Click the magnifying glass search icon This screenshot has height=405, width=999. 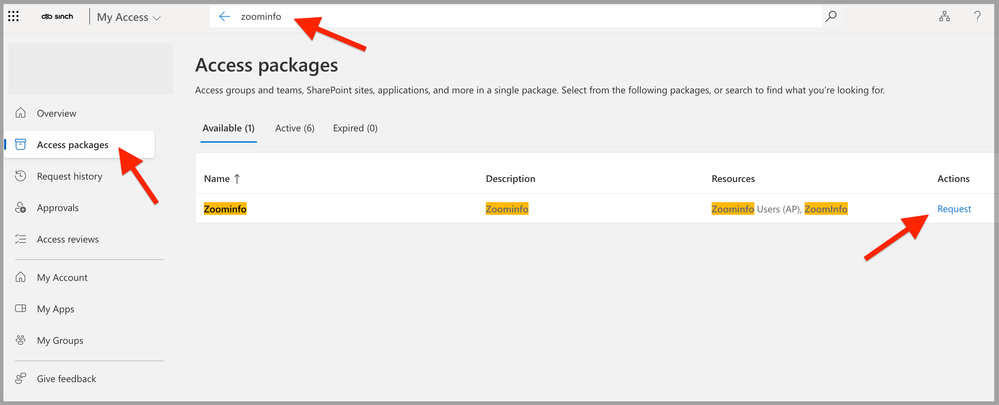tap(831, 17)
